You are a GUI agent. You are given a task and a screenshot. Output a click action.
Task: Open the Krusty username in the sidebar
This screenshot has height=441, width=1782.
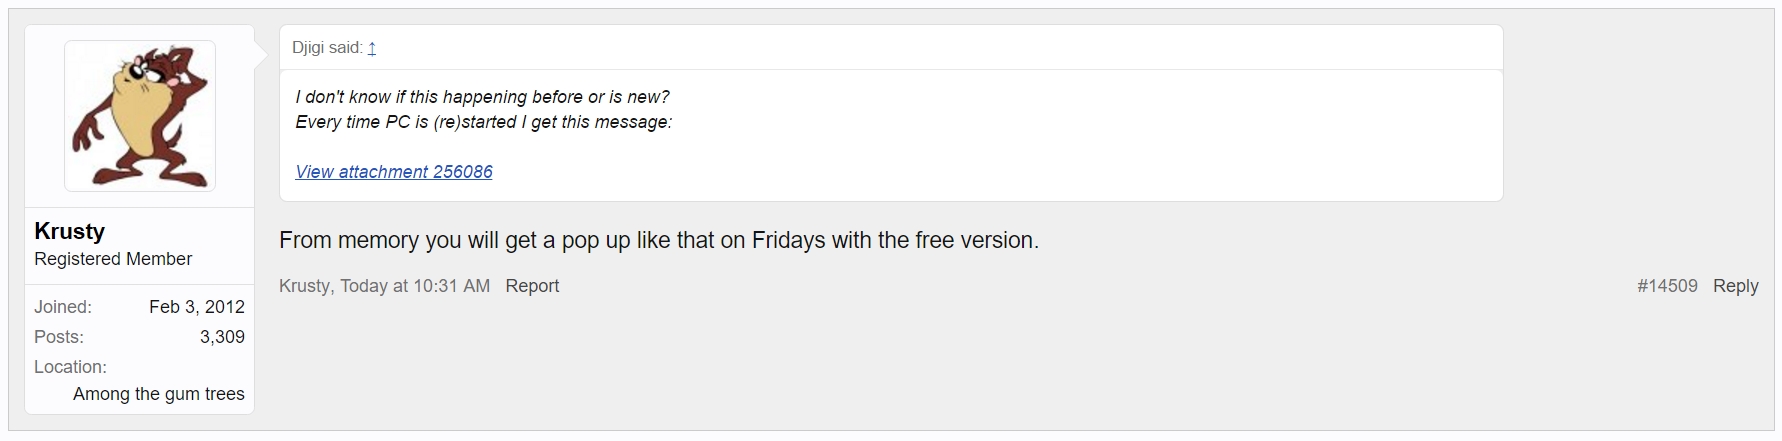(x=69, y=231)
